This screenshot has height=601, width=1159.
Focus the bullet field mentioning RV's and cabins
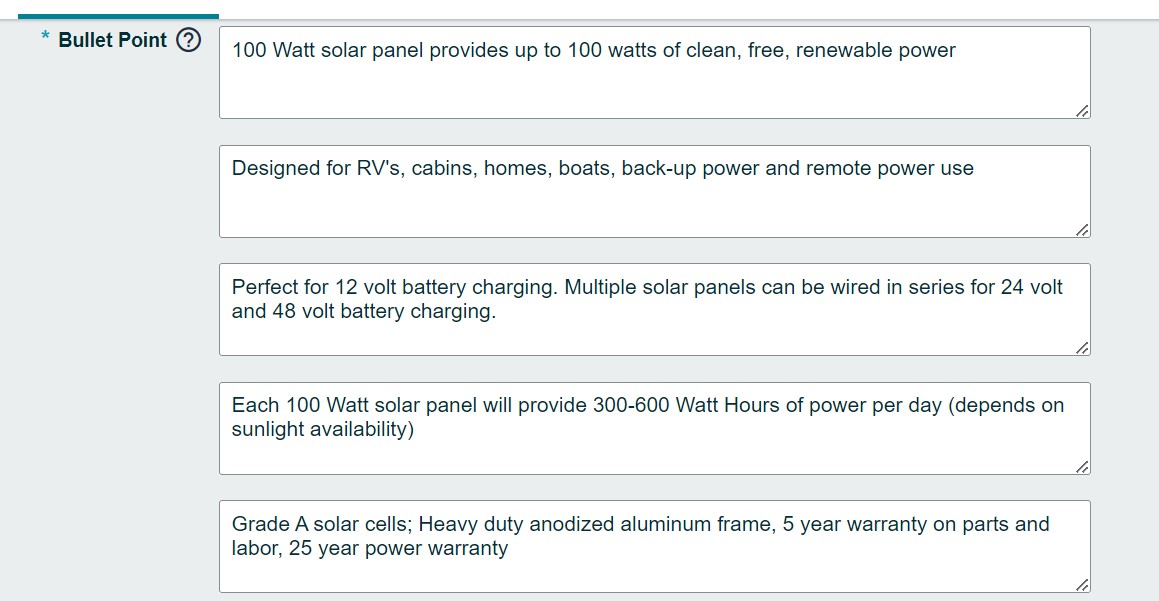(655, 191)
